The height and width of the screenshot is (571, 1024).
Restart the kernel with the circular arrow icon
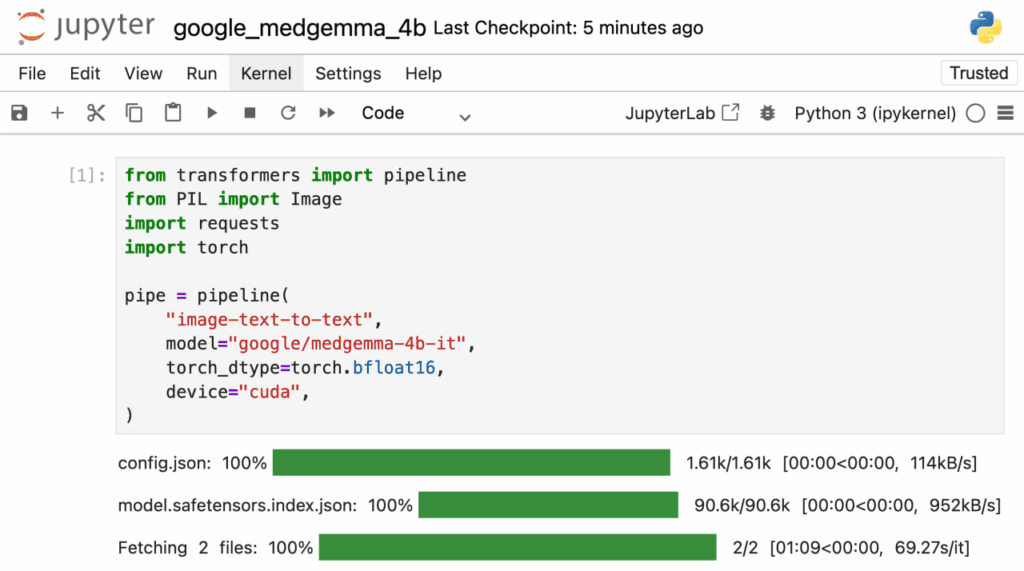point(288,113)
